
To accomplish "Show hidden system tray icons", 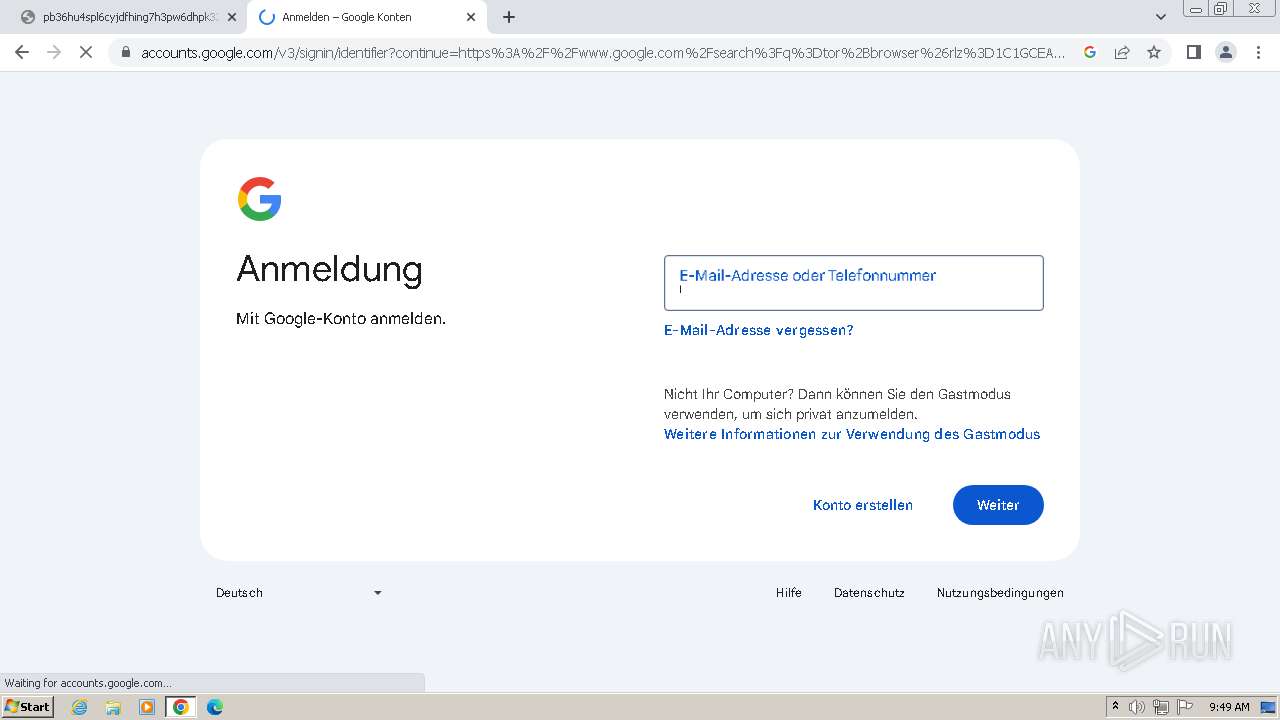I will (x=1116, y=707).
